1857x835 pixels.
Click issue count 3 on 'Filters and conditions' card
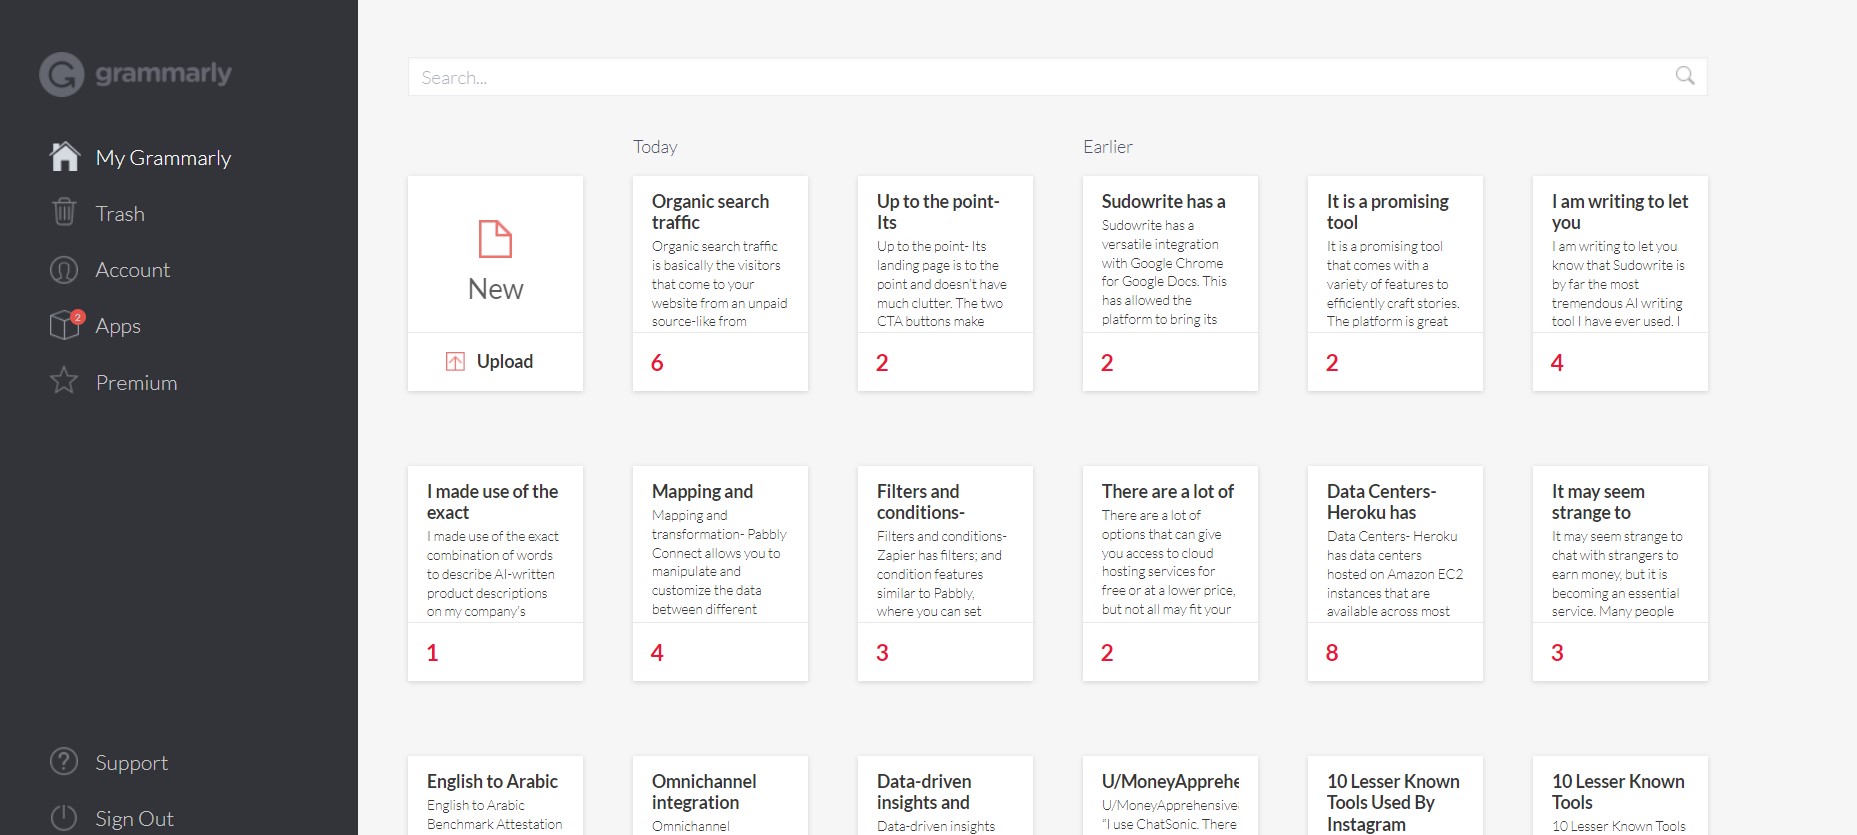[x=882, y=653]
